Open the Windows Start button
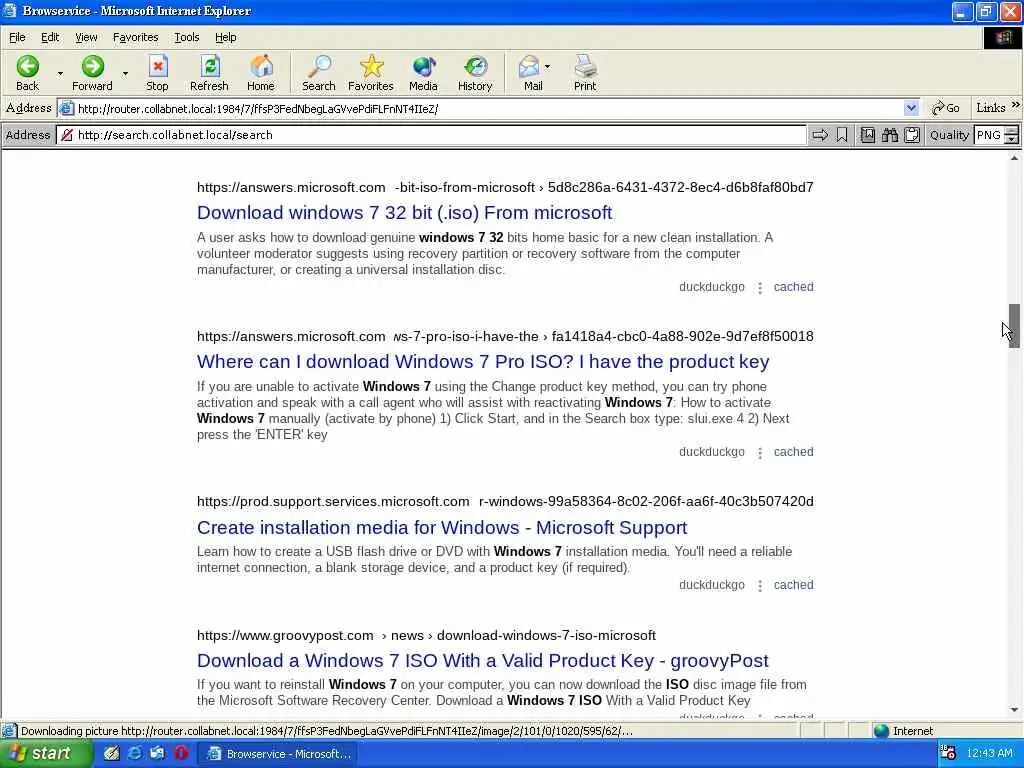This screenshot has width=1024, height=768. pos(46,754)
